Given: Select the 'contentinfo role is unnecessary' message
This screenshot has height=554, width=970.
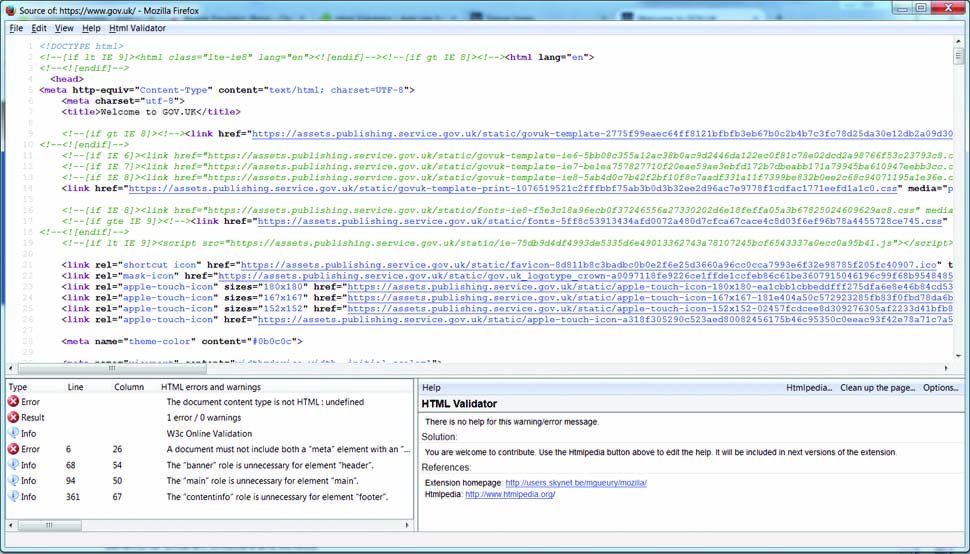Looking at the screenshot, I should click(x=277, y=496).
